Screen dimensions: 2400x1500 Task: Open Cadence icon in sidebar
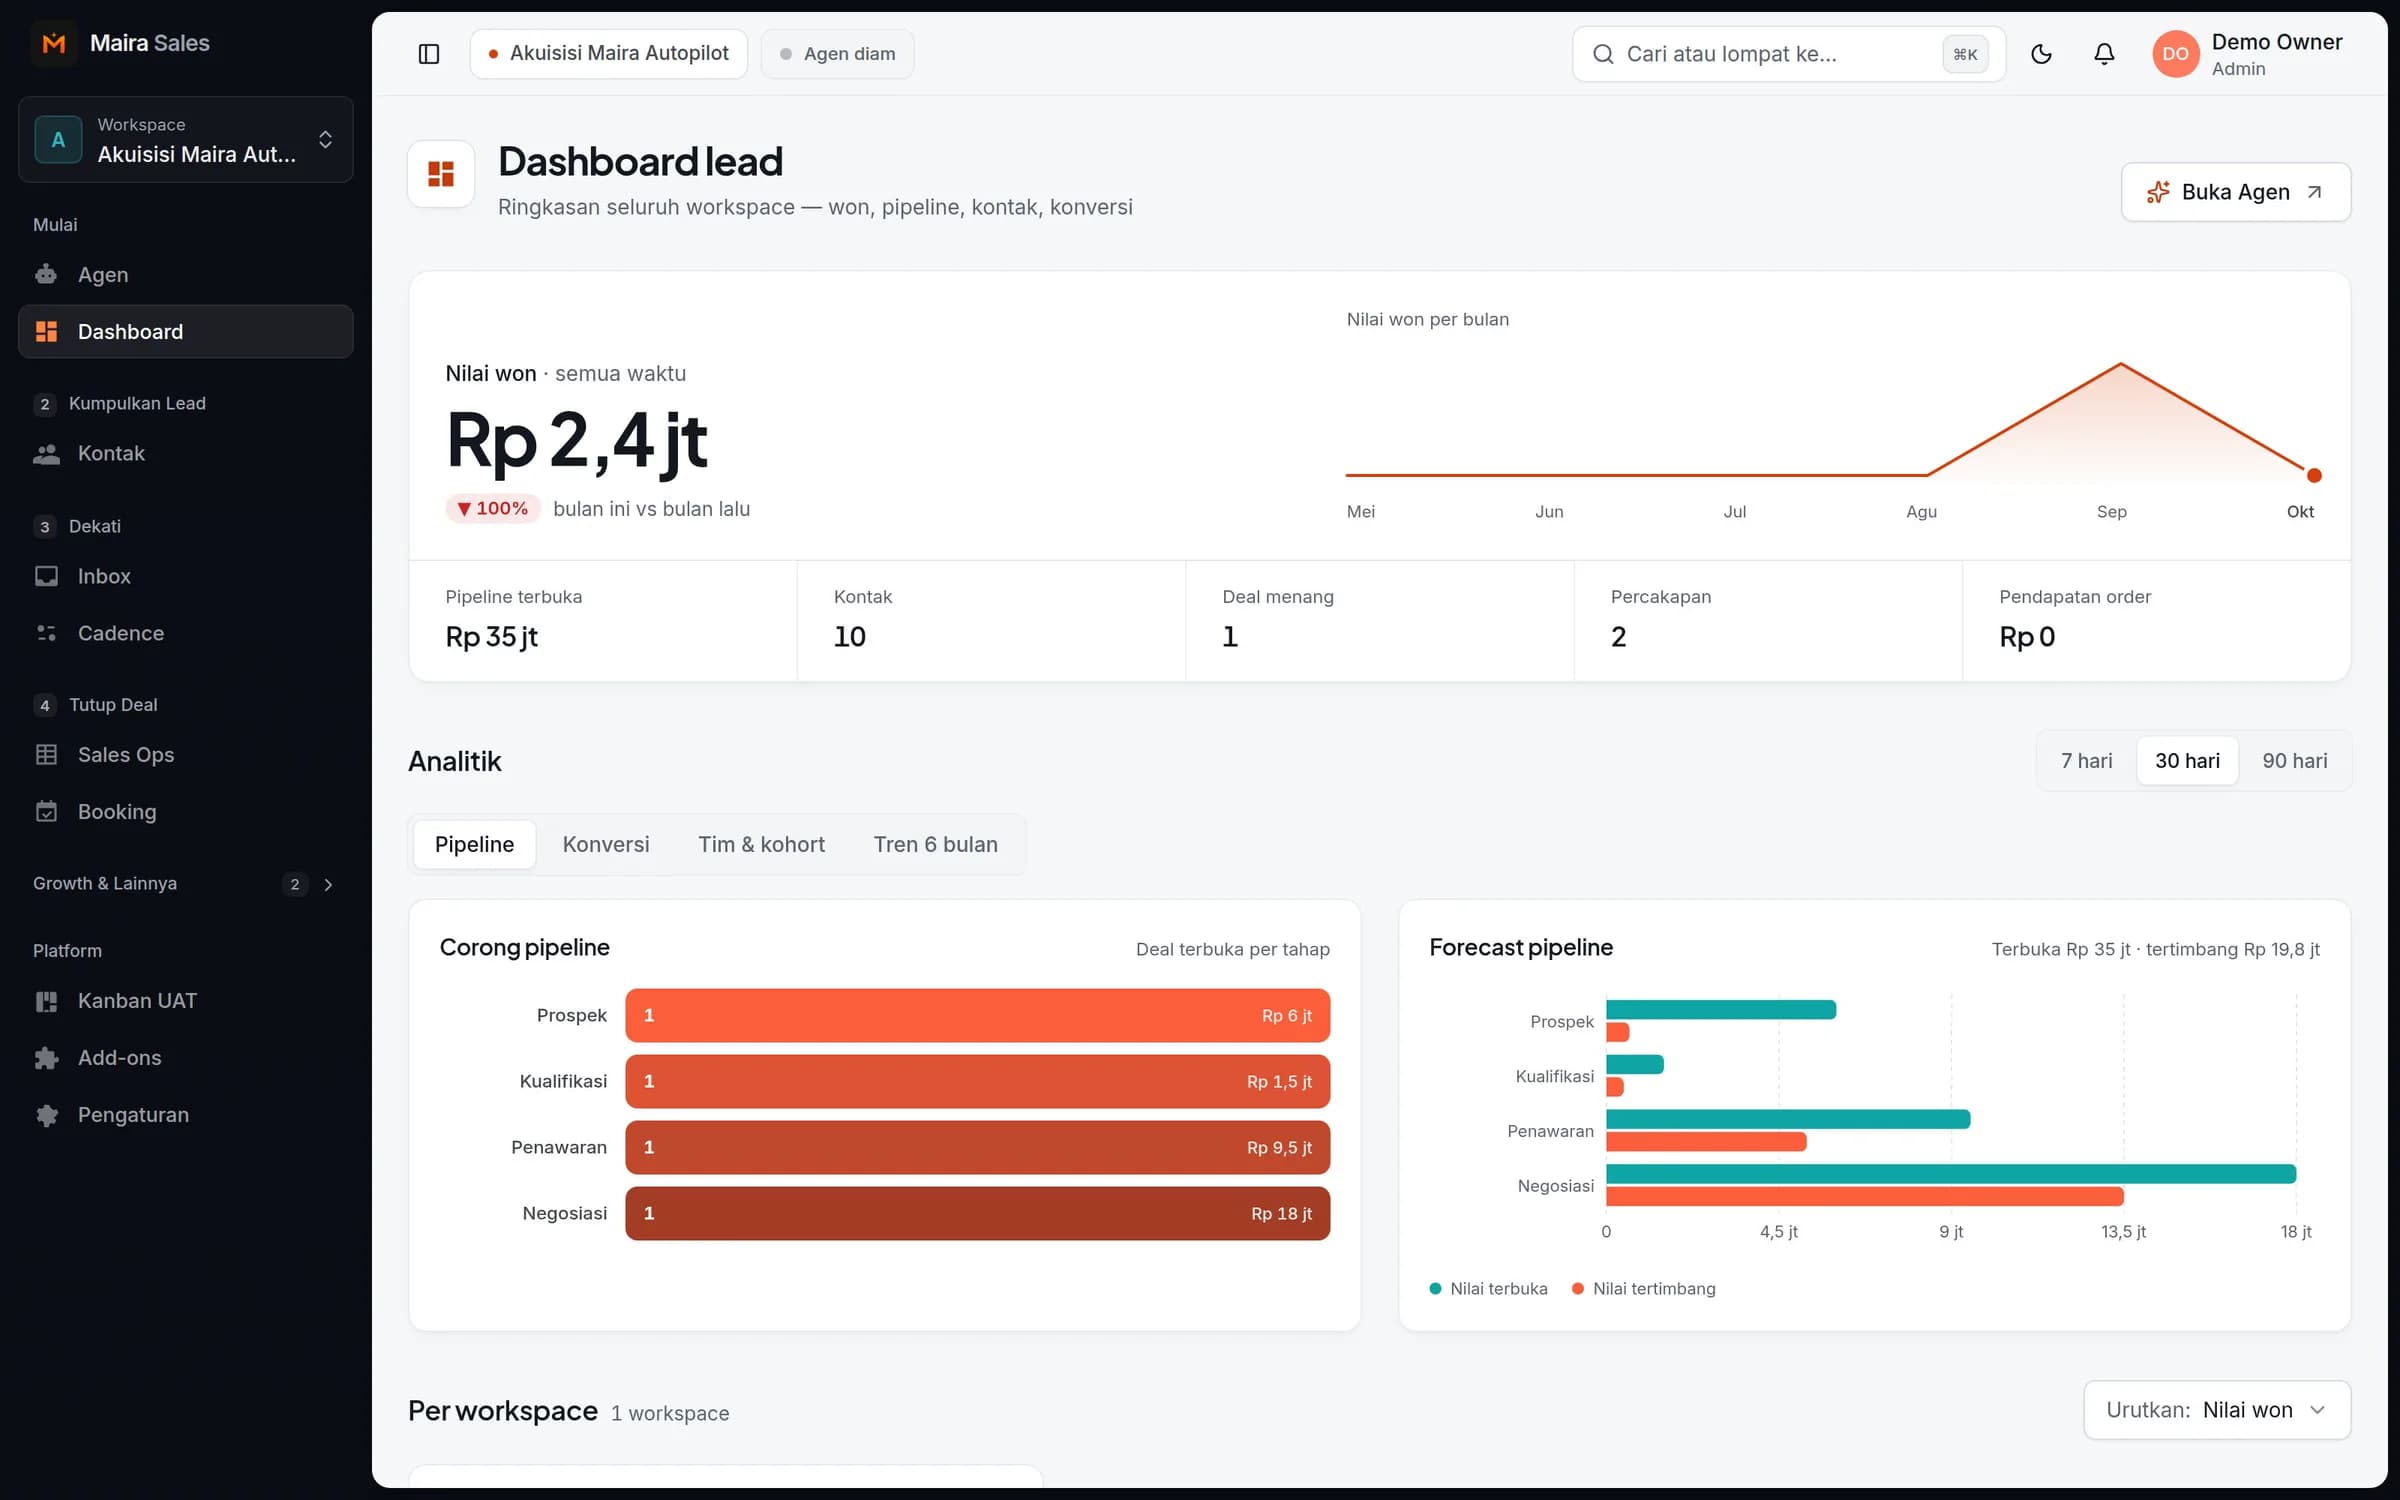click(46, 633)
